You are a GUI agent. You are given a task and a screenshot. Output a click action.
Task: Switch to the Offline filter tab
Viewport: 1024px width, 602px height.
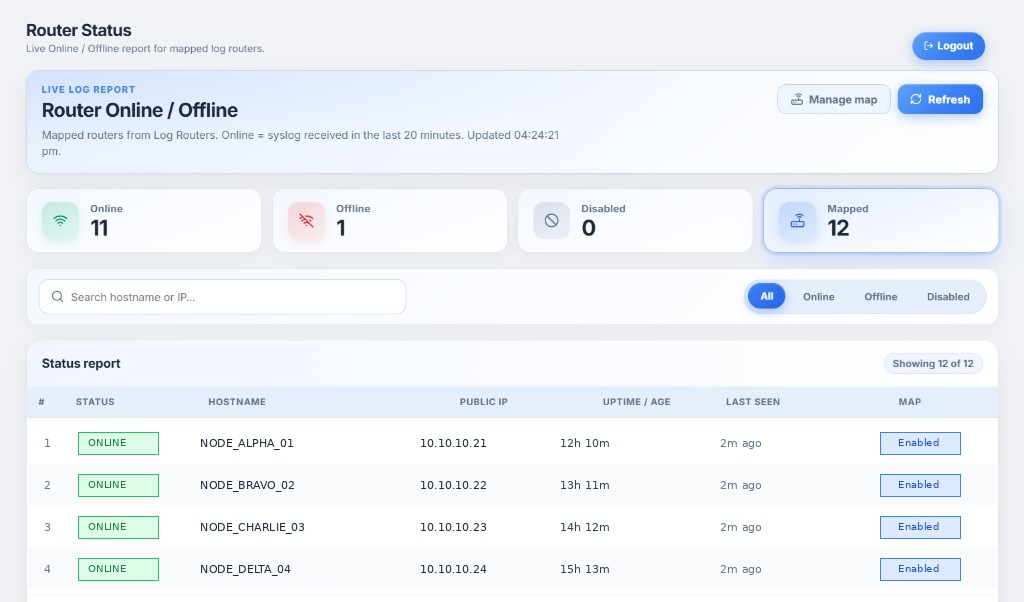click(880, 296)
